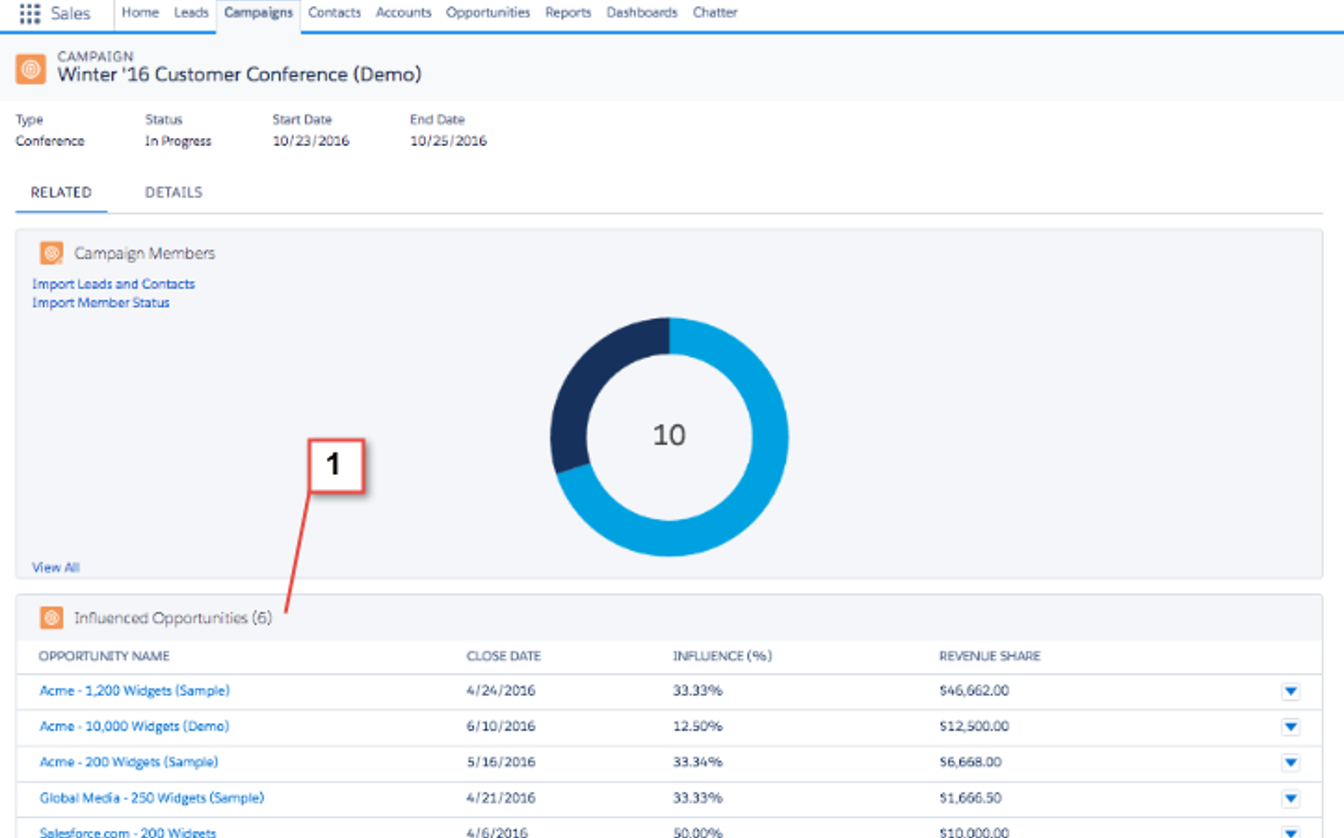1344x838 pixels.
Task: Open the Chatter tab
Action: (715, 13)
